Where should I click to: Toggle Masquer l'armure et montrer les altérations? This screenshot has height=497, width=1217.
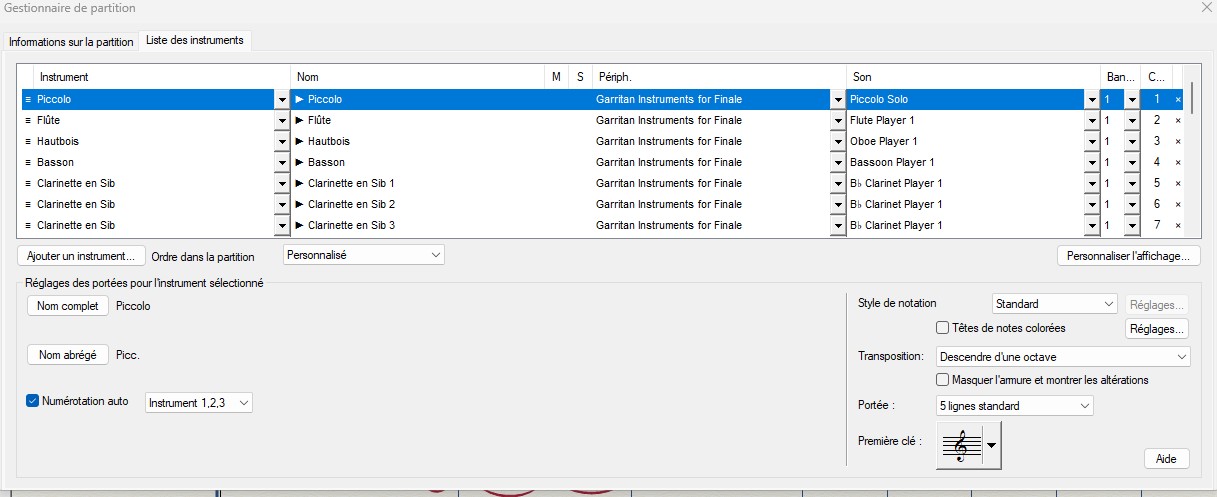point(942,380)
